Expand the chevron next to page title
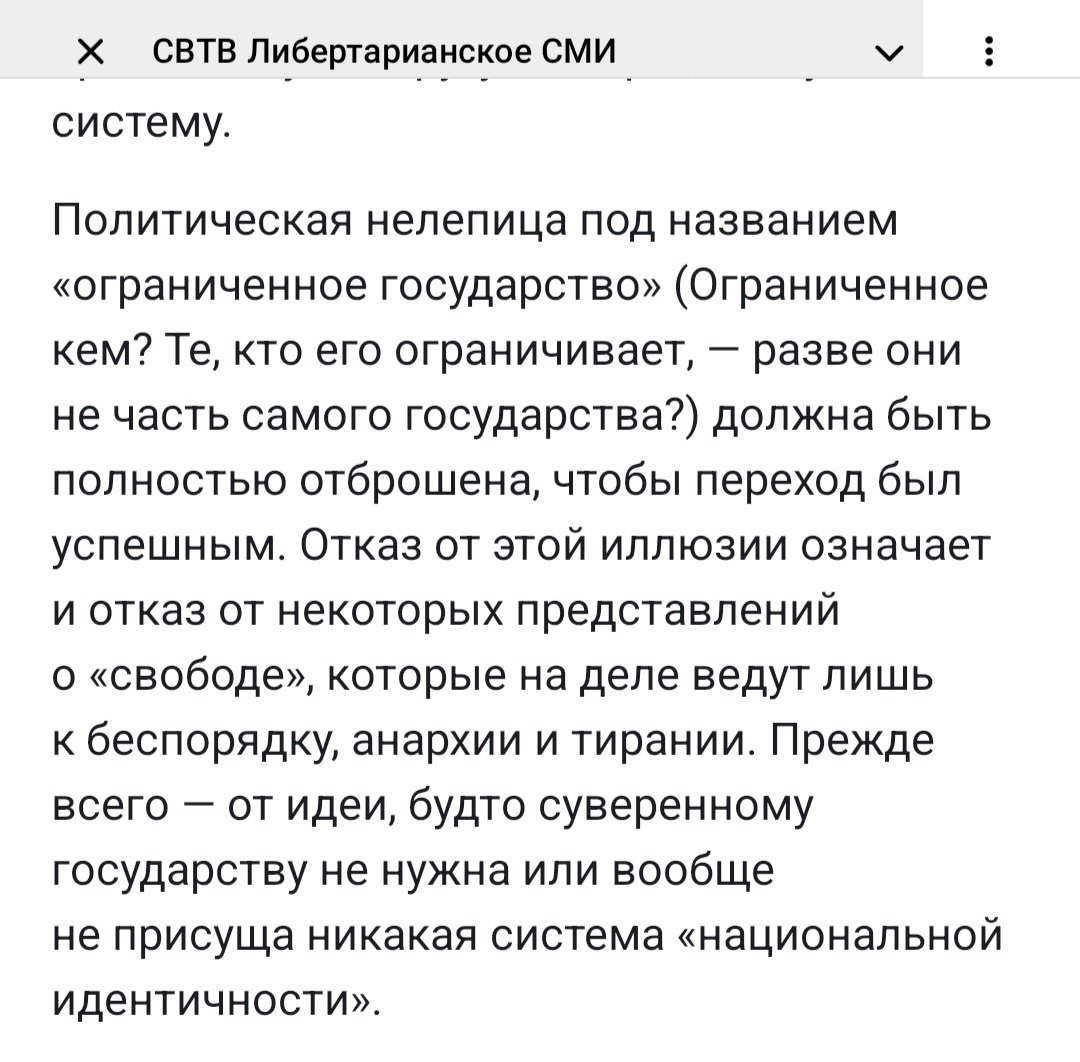This screenshot has width=1080, height=1062. coord(889,53)
